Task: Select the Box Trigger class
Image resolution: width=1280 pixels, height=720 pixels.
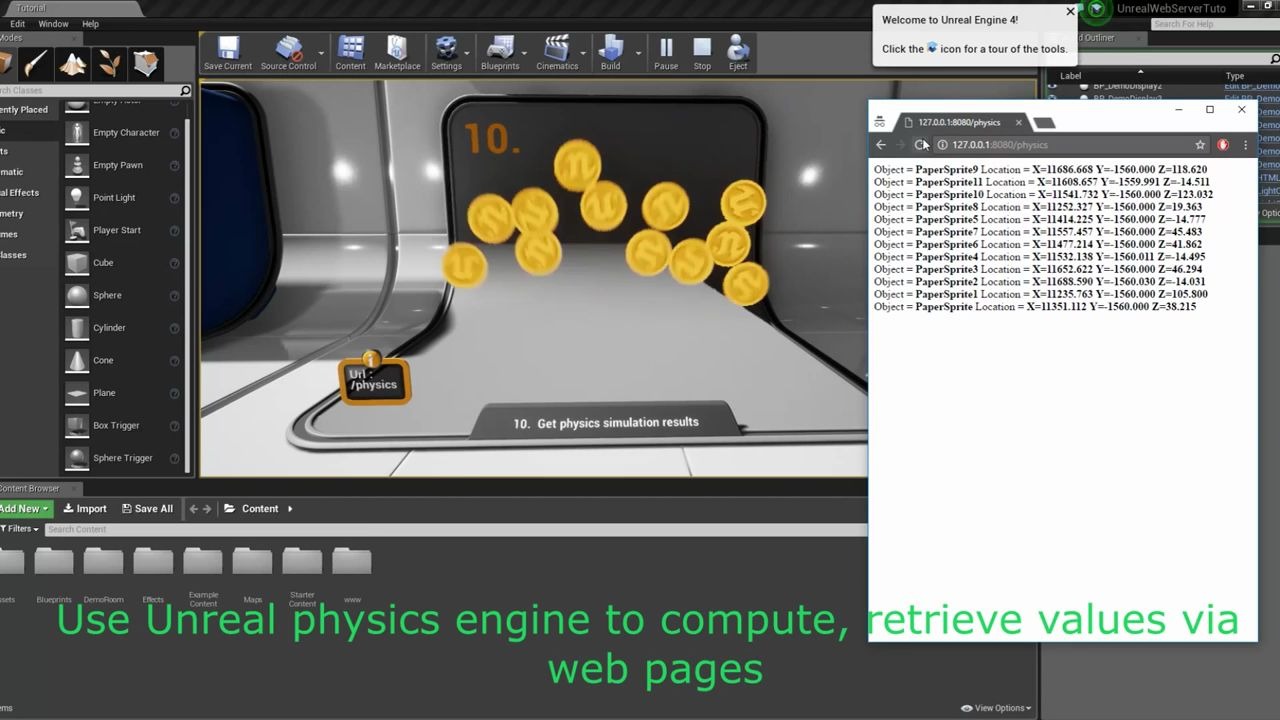Action: 123,425
